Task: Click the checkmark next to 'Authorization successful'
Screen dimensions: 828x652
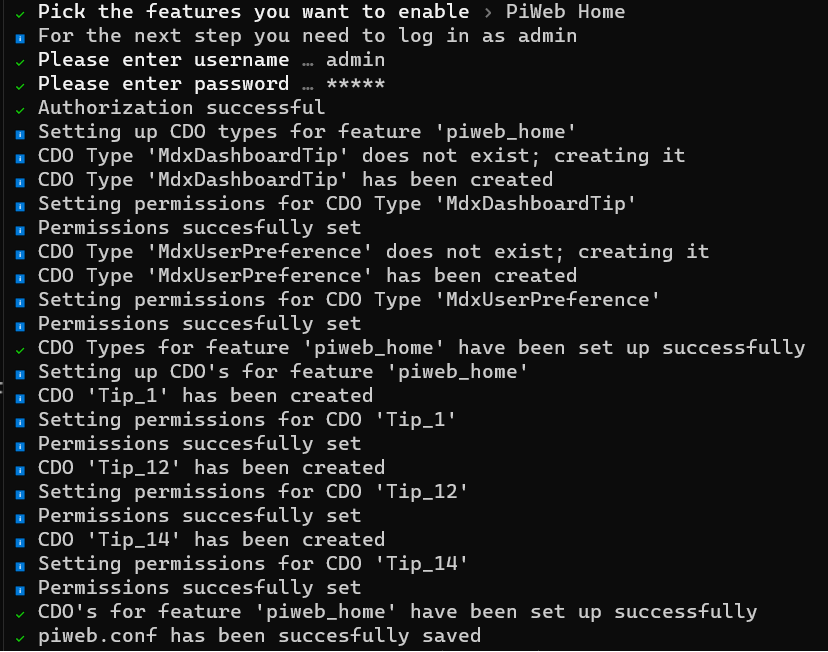Action: click(x=20, y=109)
